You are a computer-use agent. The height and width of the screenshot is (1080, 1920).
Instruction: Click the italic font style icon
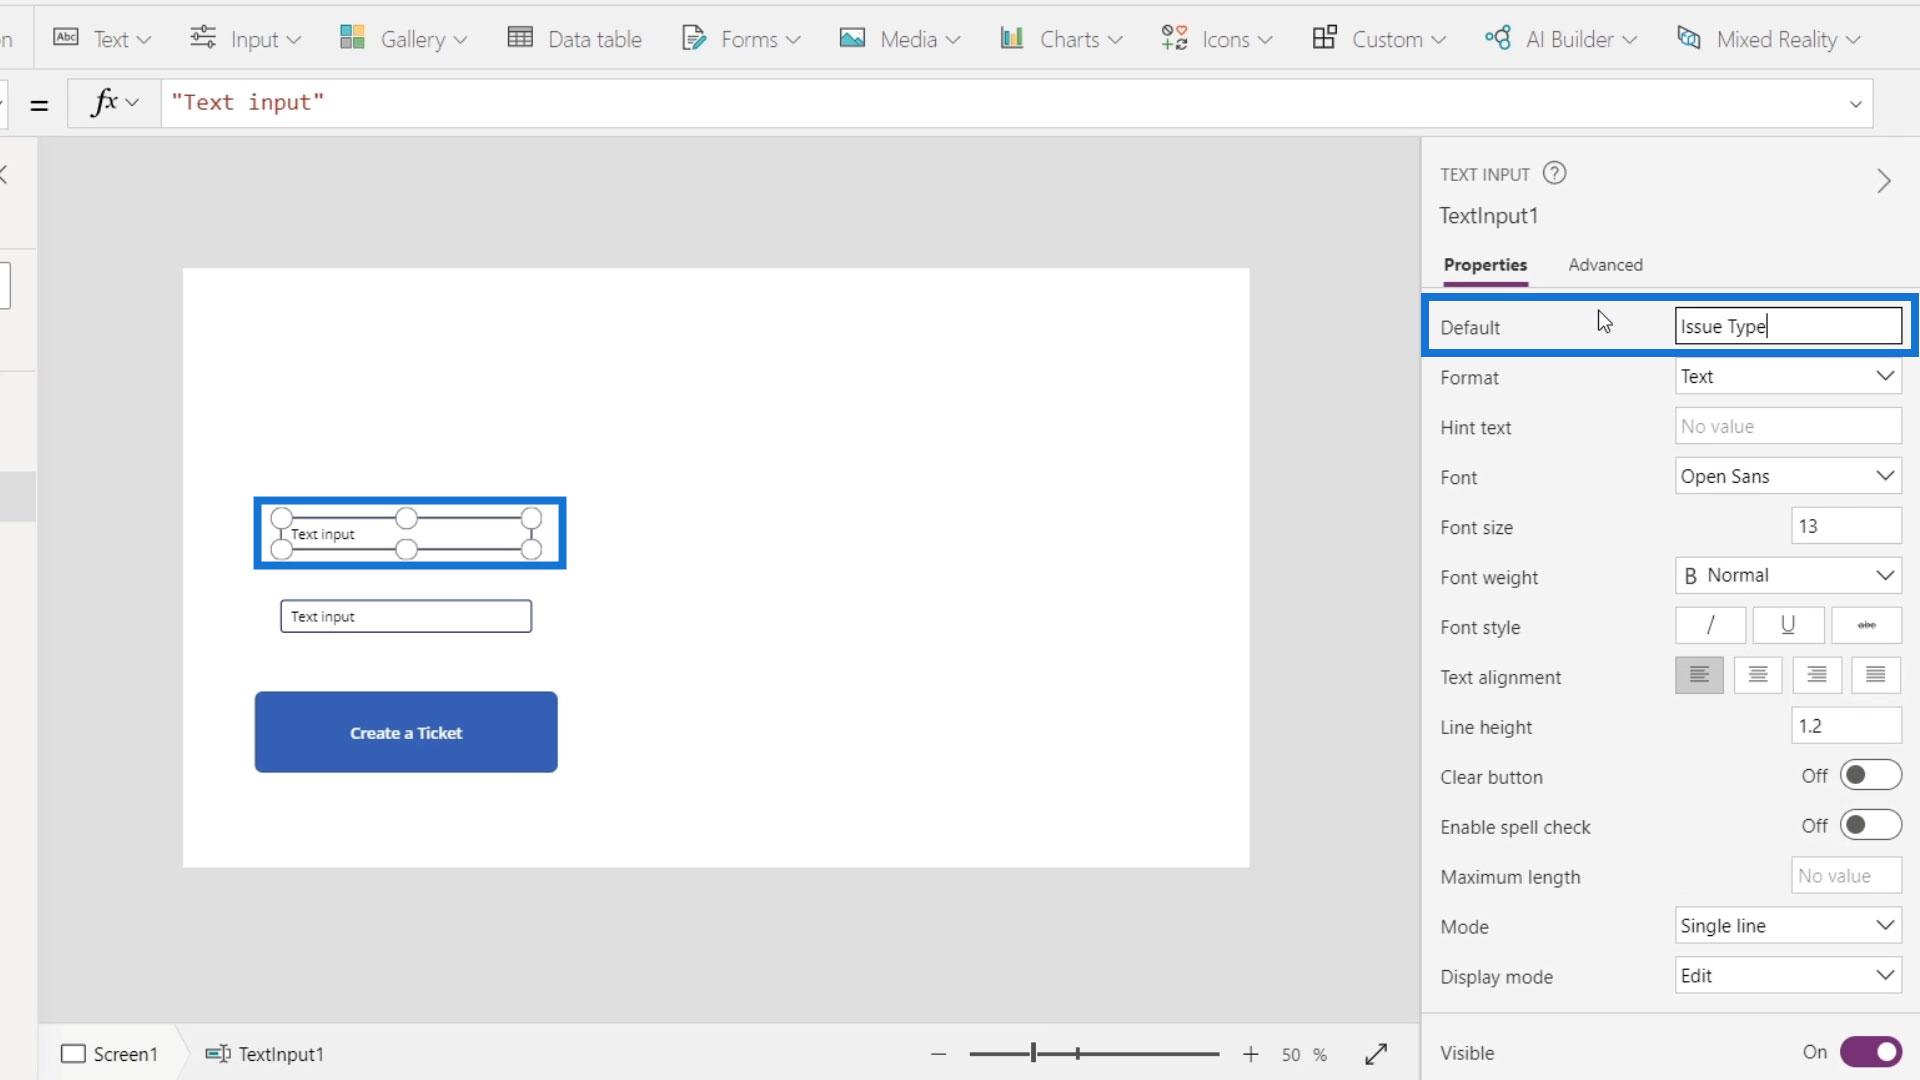[x=1710, y=626]
